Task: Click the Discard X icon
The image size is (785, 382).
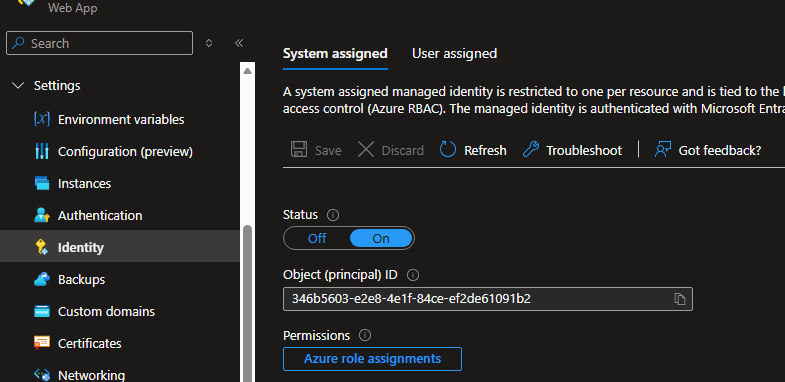Action: point(366,150)
